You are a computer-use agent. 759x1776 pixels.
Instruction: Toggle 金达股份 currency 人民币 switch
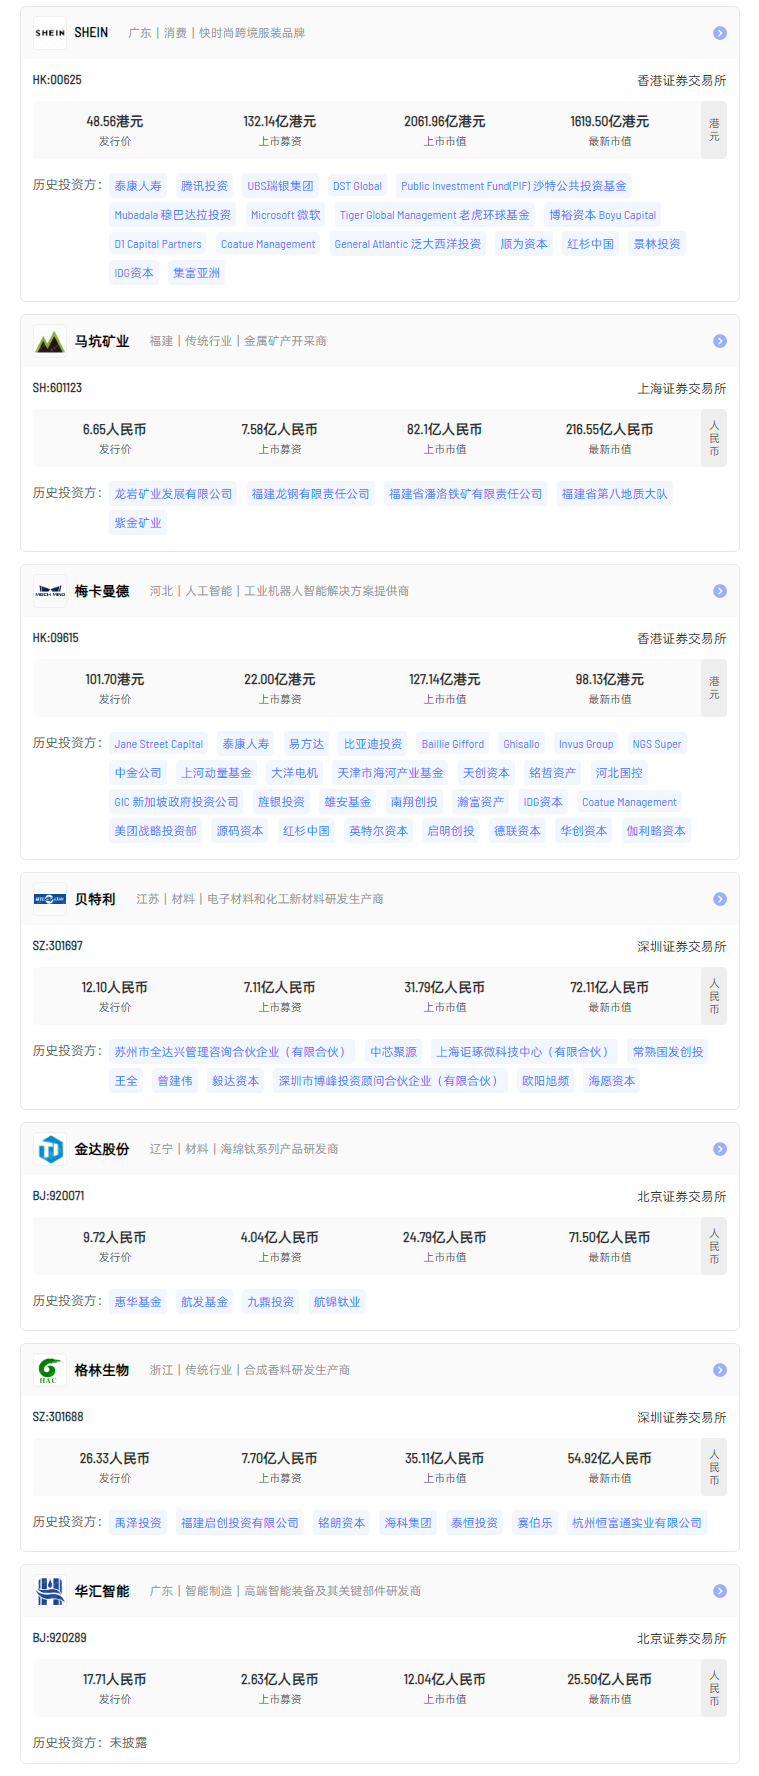click(714, 1246)
